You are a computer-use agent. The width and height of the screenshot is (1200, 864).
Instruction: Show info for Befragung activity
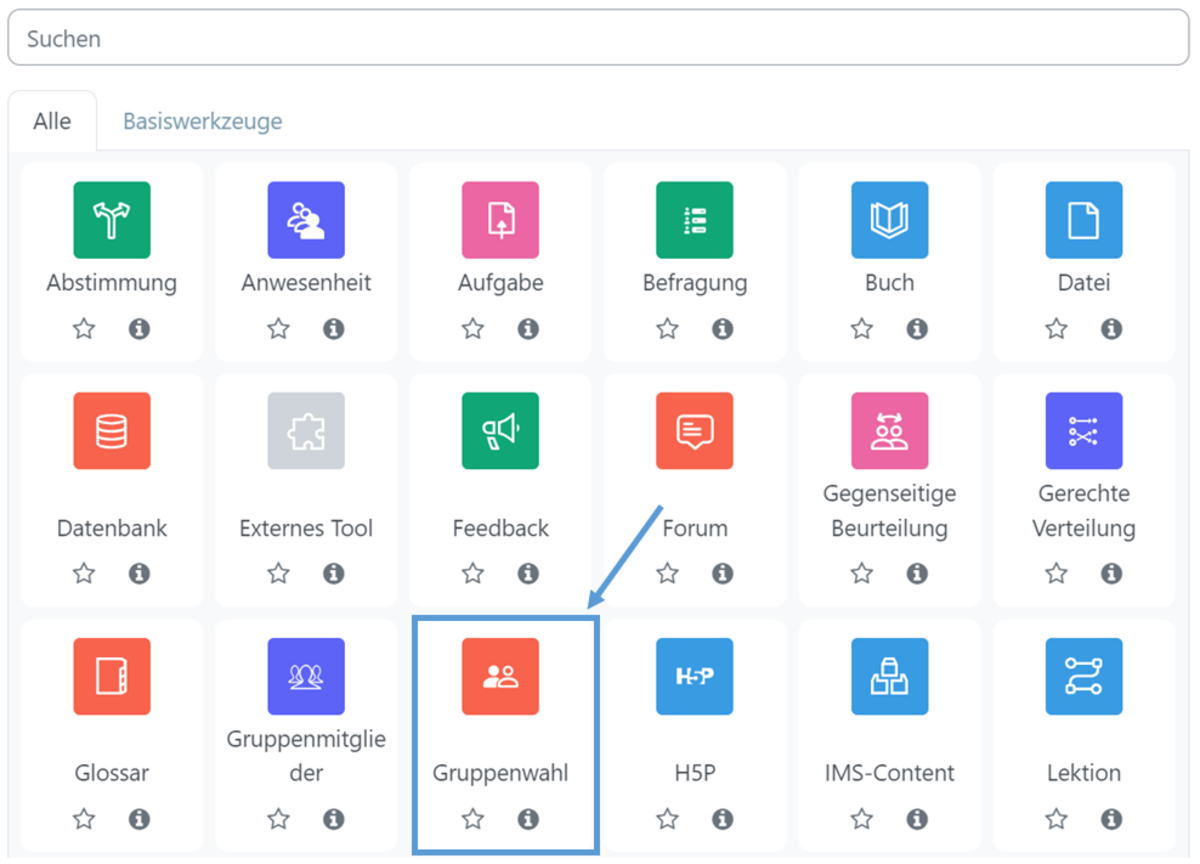pos(722,328)
